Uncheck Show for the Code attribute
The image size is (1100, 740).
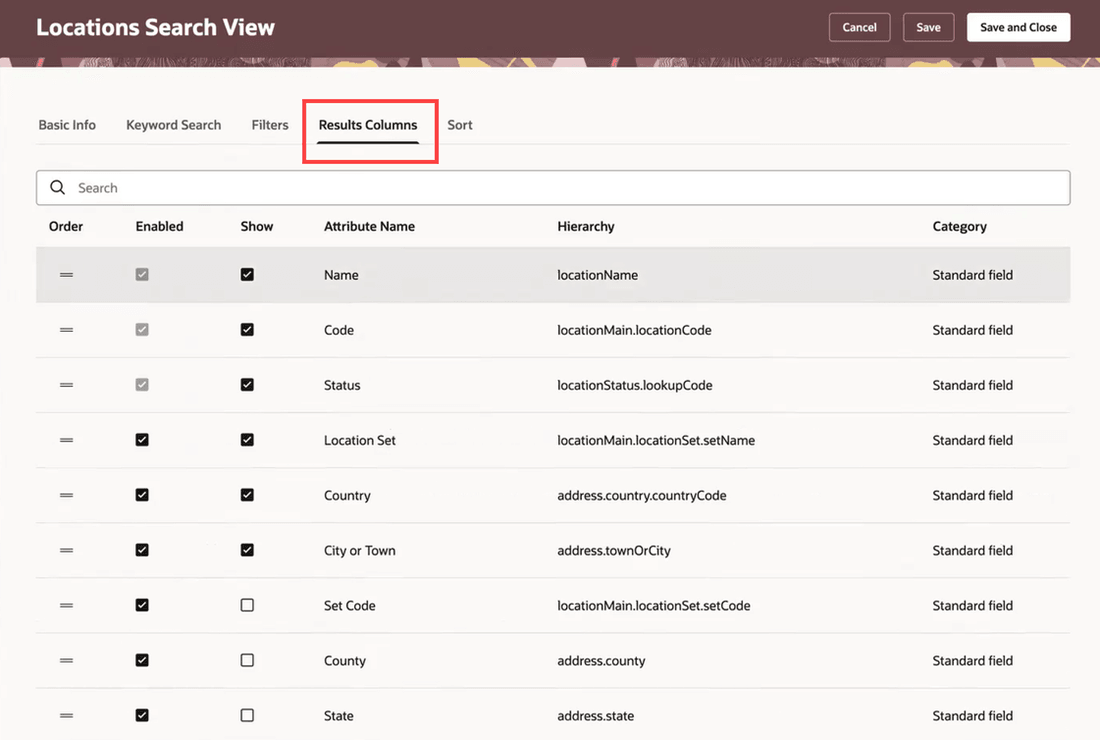tap(247, 330)
